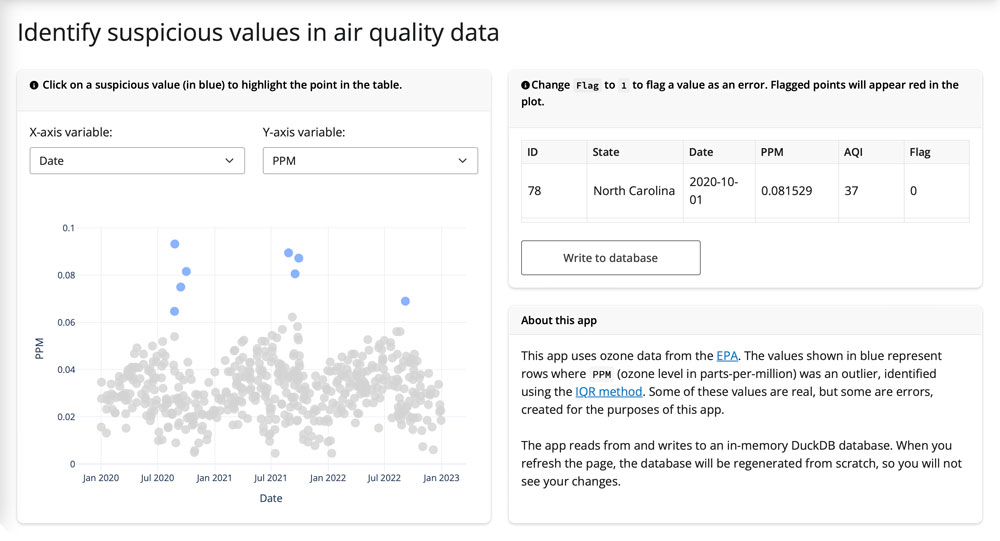Open the X-axis variable dropdown
Viewport: 1000px width, 541px height.
point(137,161)
